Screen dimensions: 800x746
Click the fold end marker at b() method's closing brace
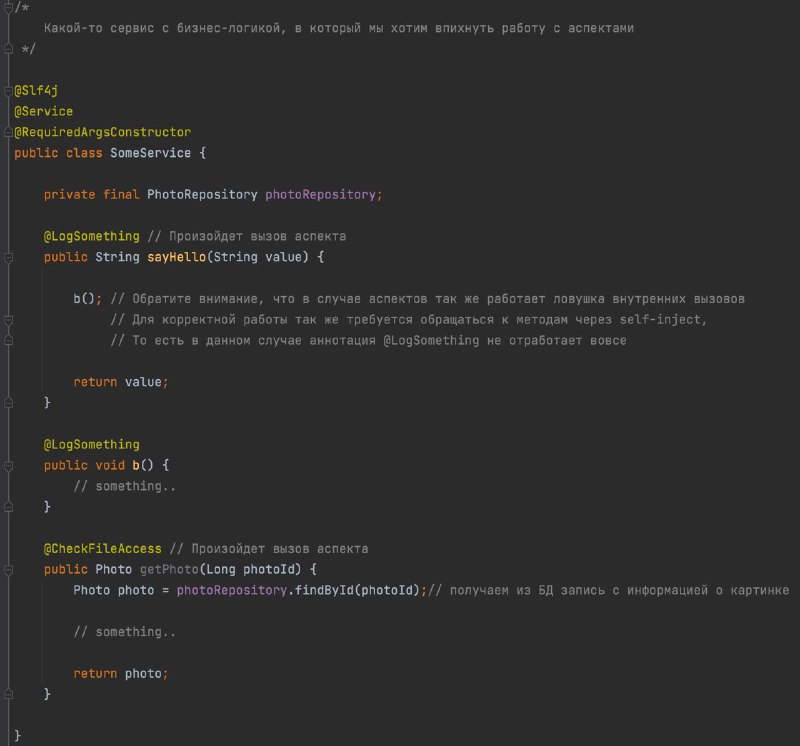pyautogui.click(x=8, y=507)
